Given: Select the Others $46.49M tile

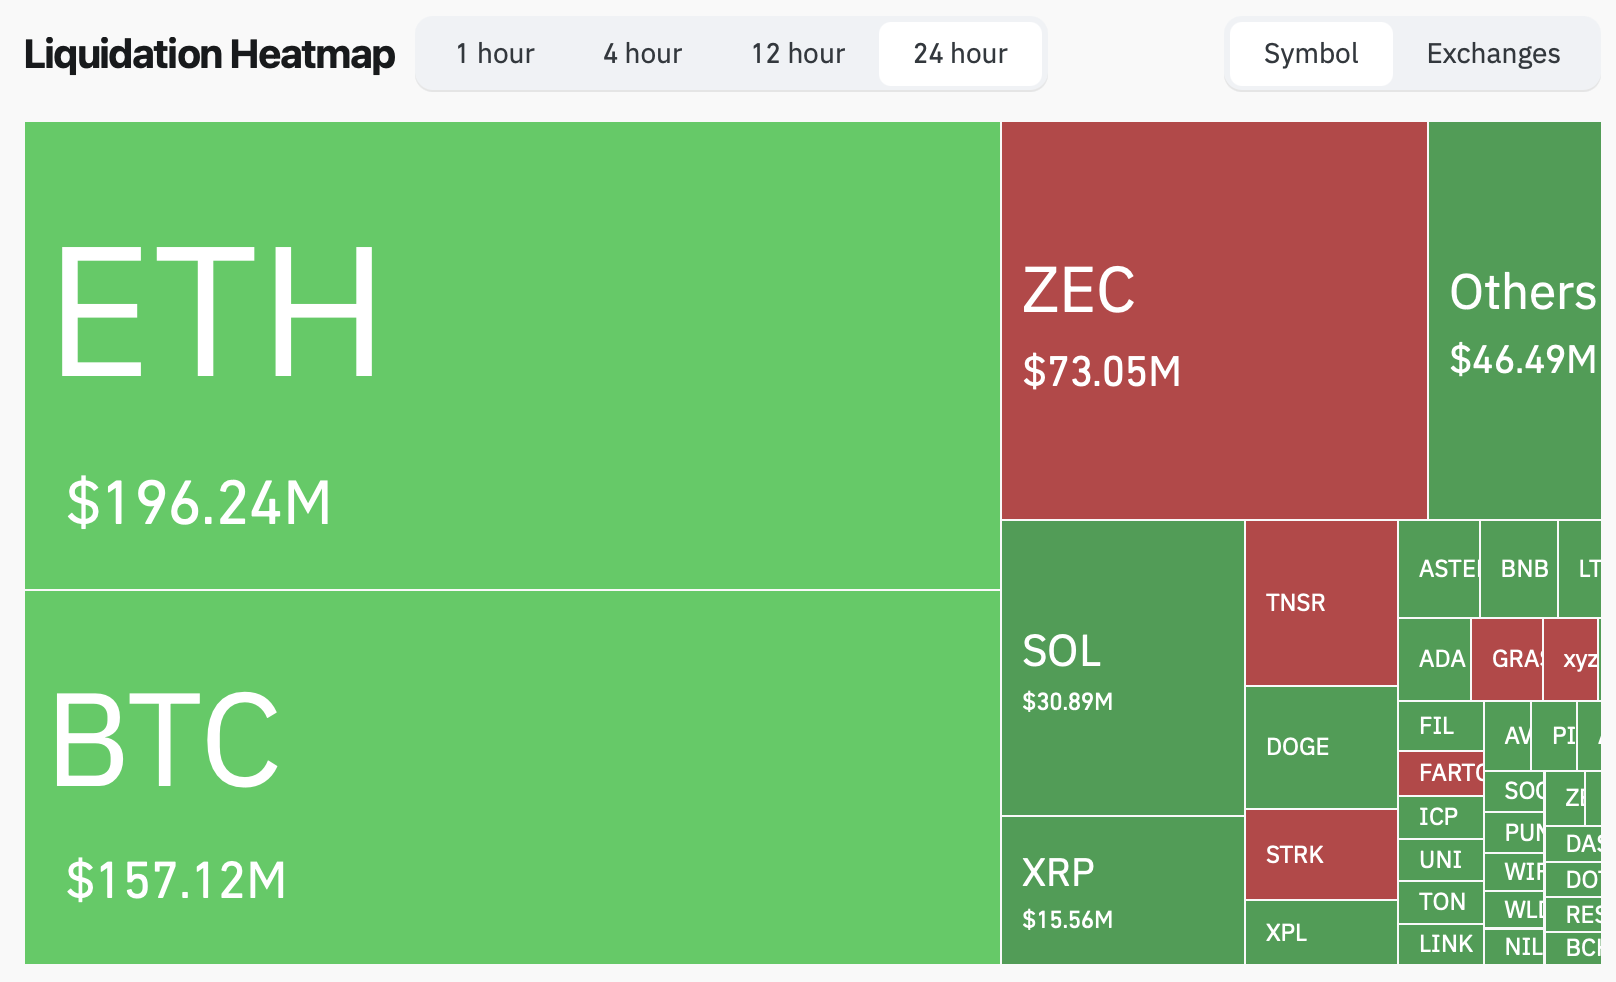Looking at the screenshot, I should 1514,320.
